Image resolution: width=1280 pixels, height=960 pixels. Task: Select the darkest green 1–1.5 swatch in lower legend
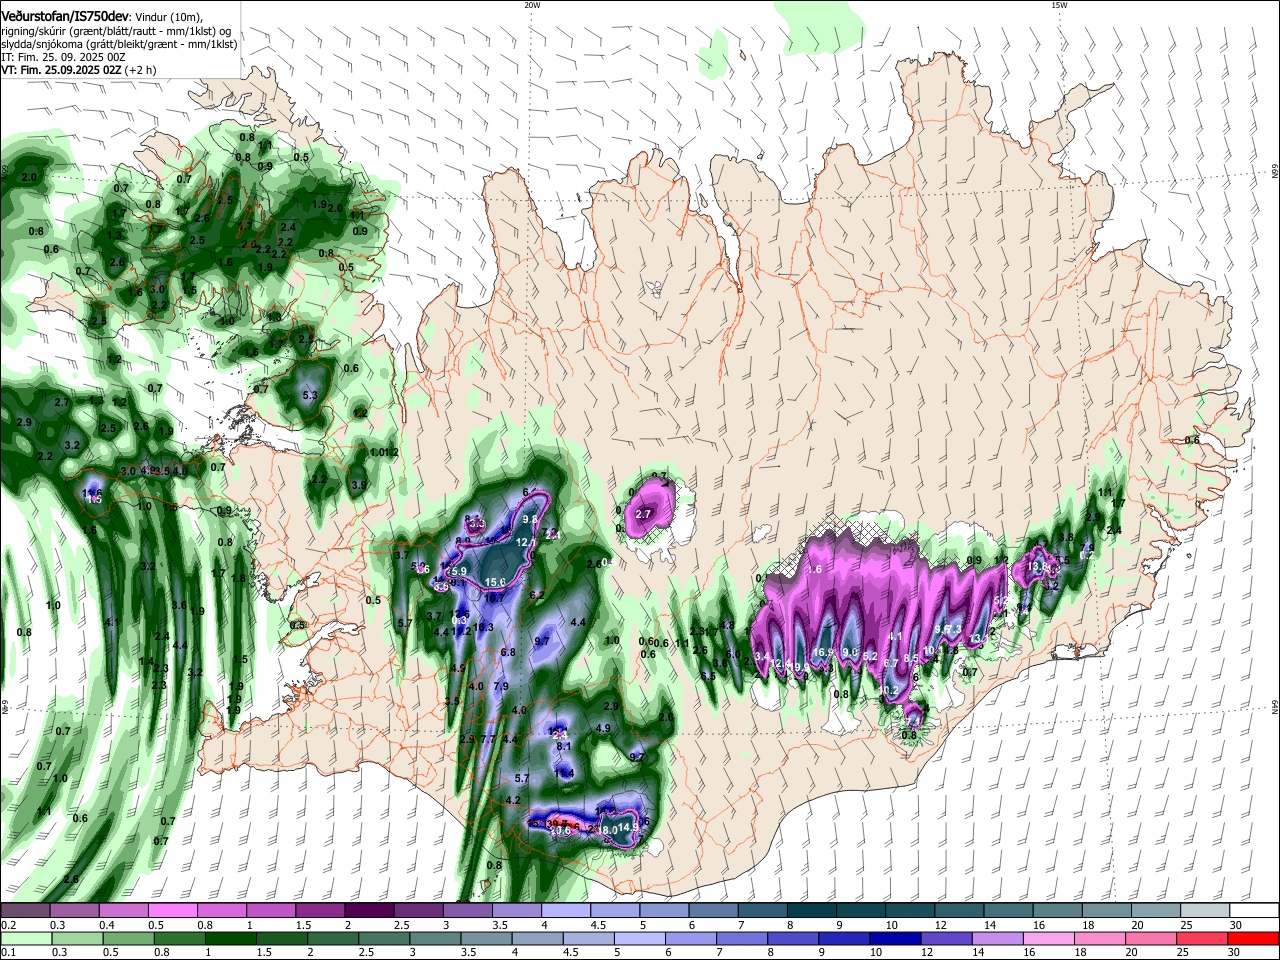tap(230, 938)
